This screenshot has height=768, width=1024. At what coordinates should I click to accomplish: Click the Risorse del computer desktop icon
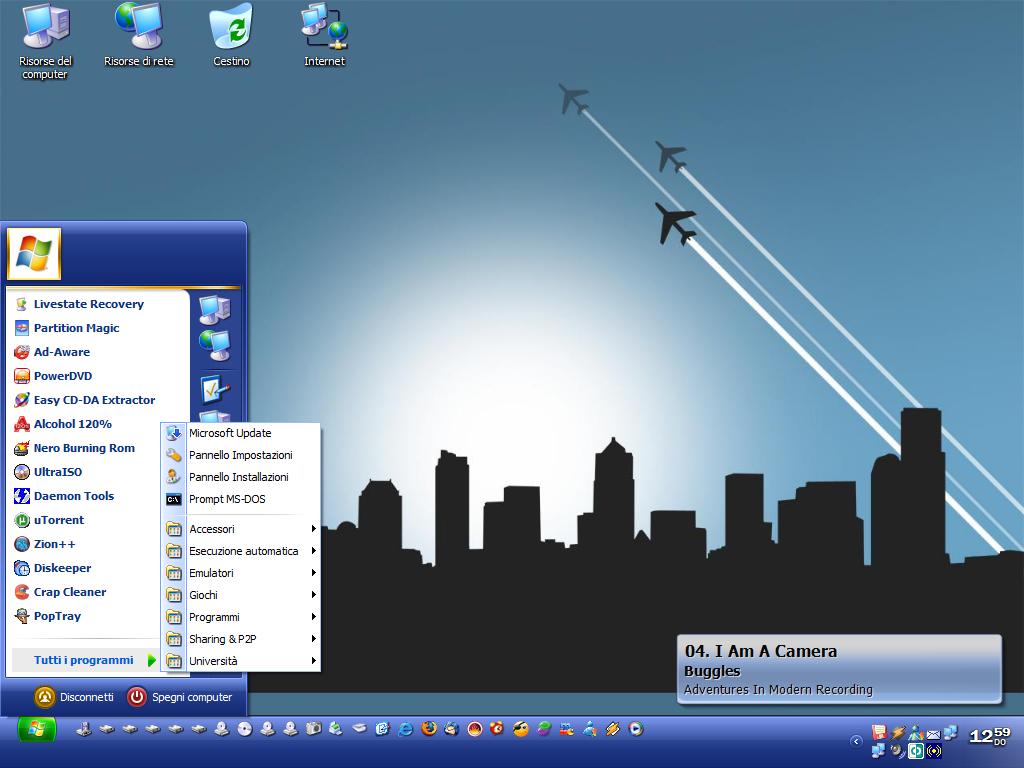[x=45, y=40]
